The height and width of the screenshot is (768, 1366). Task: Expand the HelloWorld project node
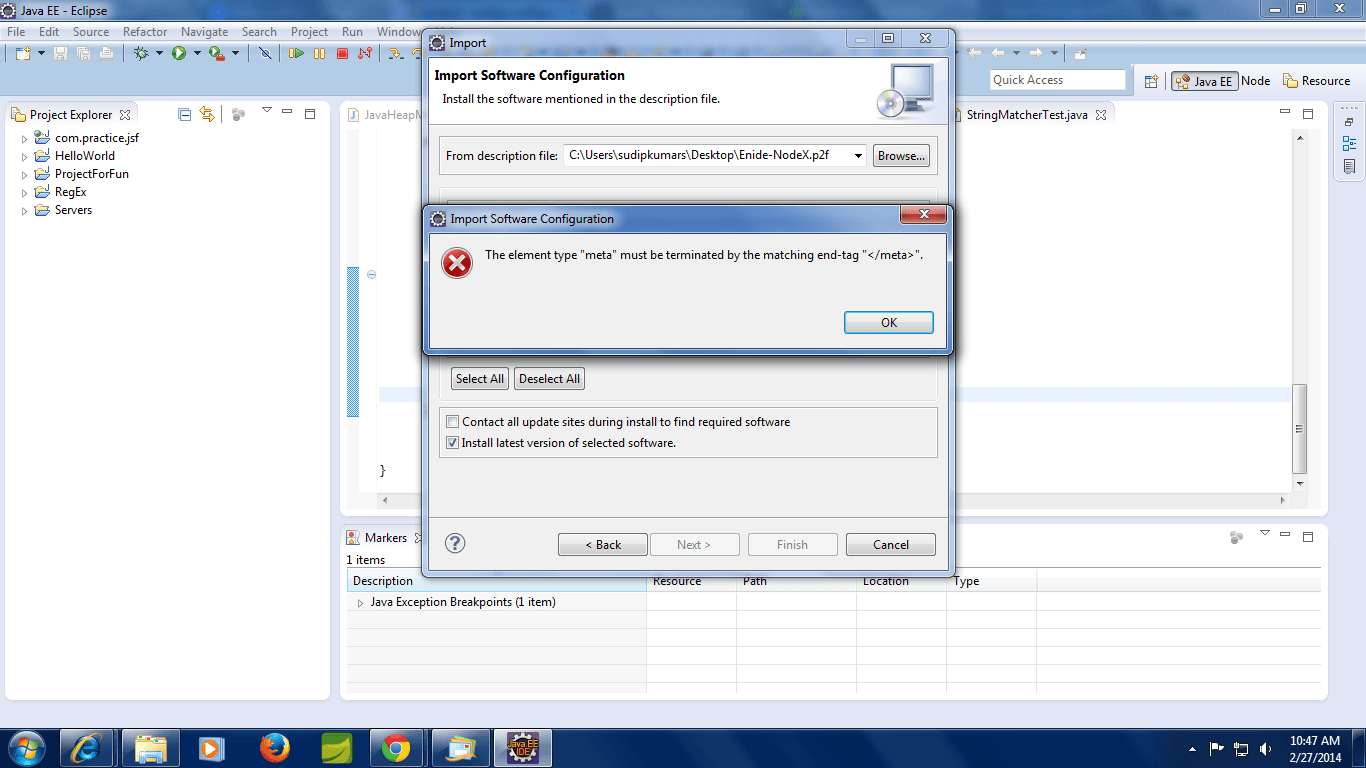point(25,156)
